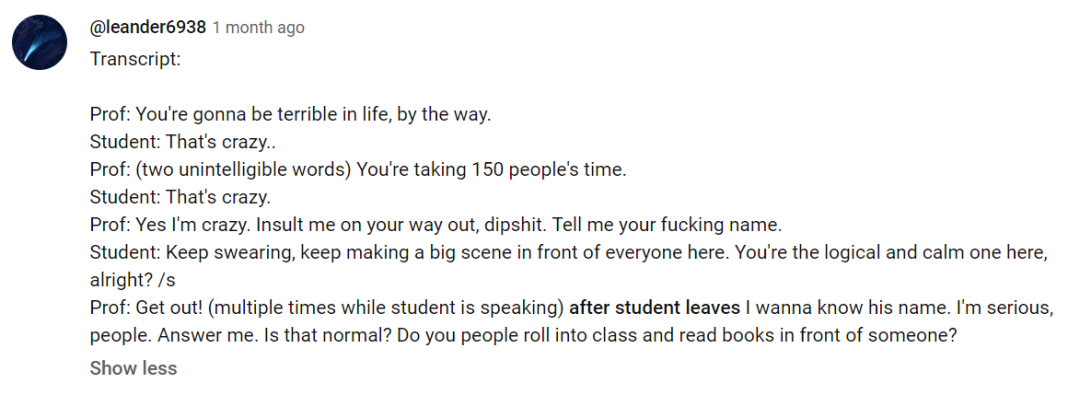
Task: Click 'That's crazy.' line ending with one period
Action: coord(180,197)
